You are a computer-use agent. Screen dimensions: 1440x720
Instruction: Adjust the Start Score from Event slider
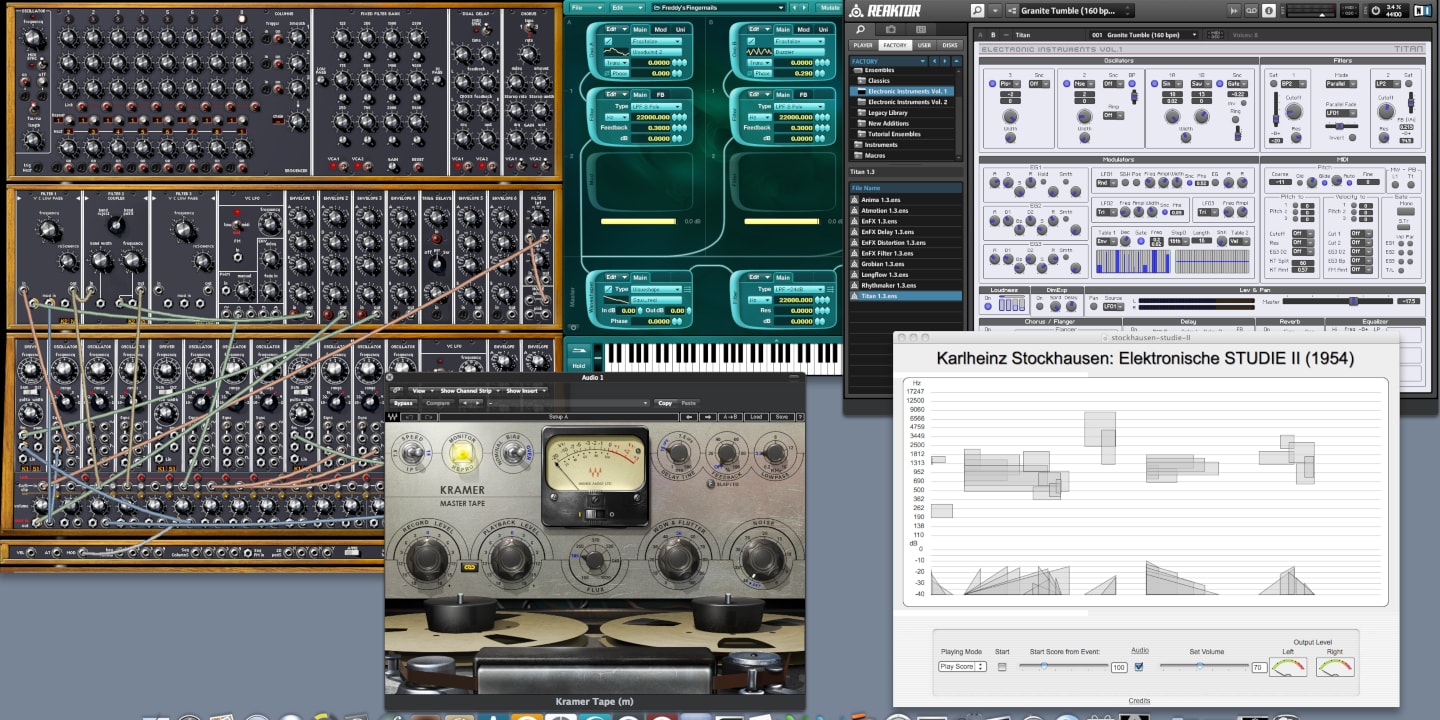[1064, 665]
